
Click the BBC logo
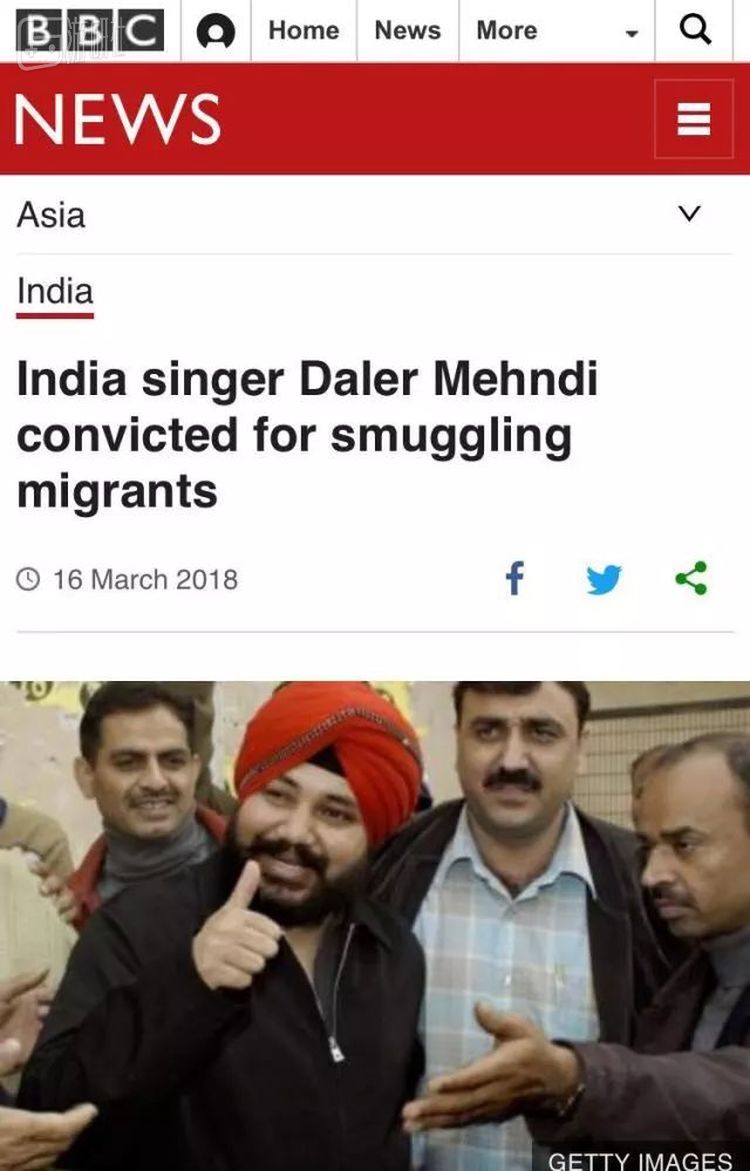pyautogui.click(x=90, y=31)
